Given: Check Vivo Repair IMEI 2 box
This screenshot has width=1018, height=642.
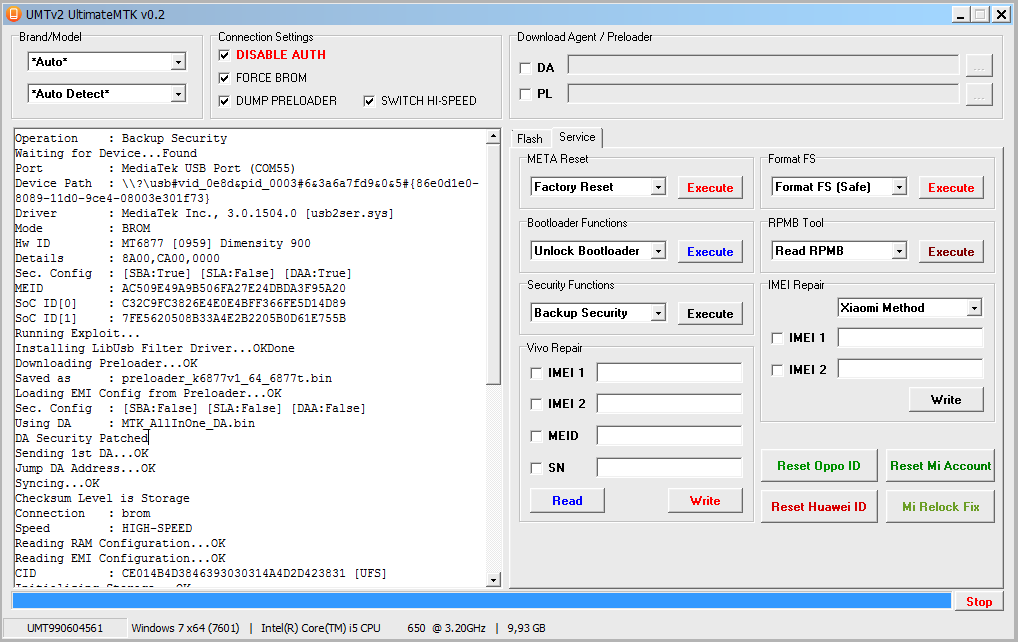Looking at the screenshot, I should [536, 404].
